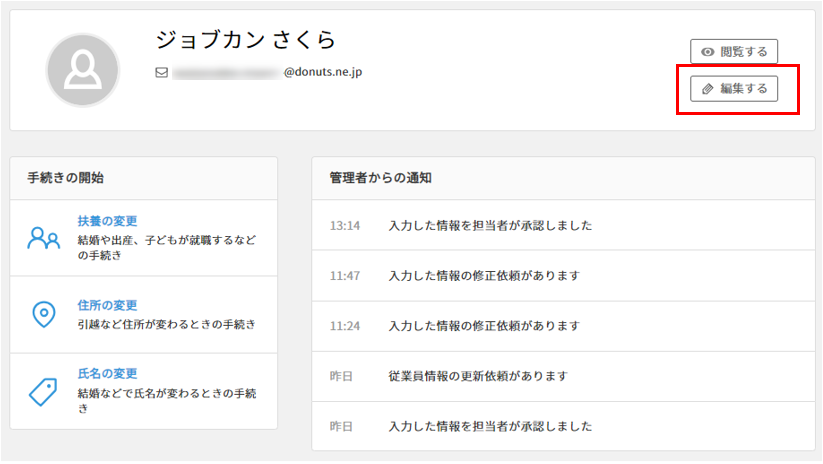Click the 11:47 timestamp
This screenshot has width=823, height=464.
(x=345, y=276)
